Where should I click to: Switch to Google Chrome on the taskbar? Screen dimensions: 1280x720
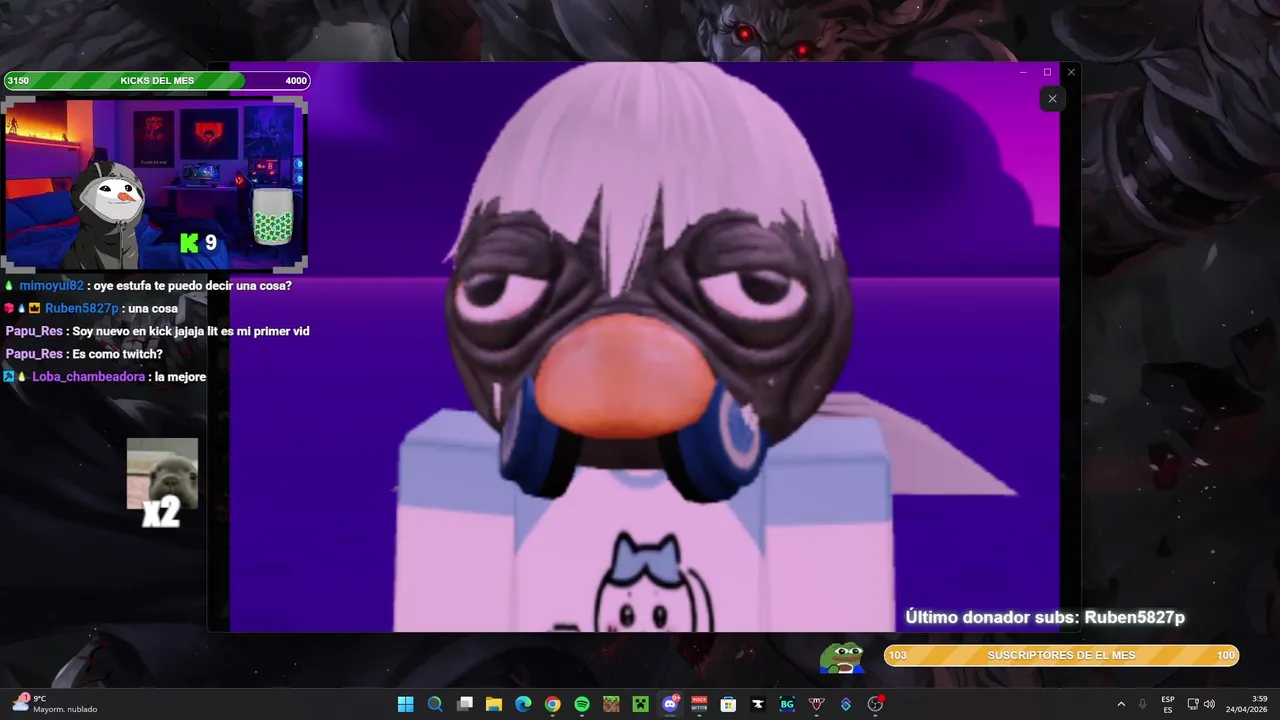tap(552, 704)
